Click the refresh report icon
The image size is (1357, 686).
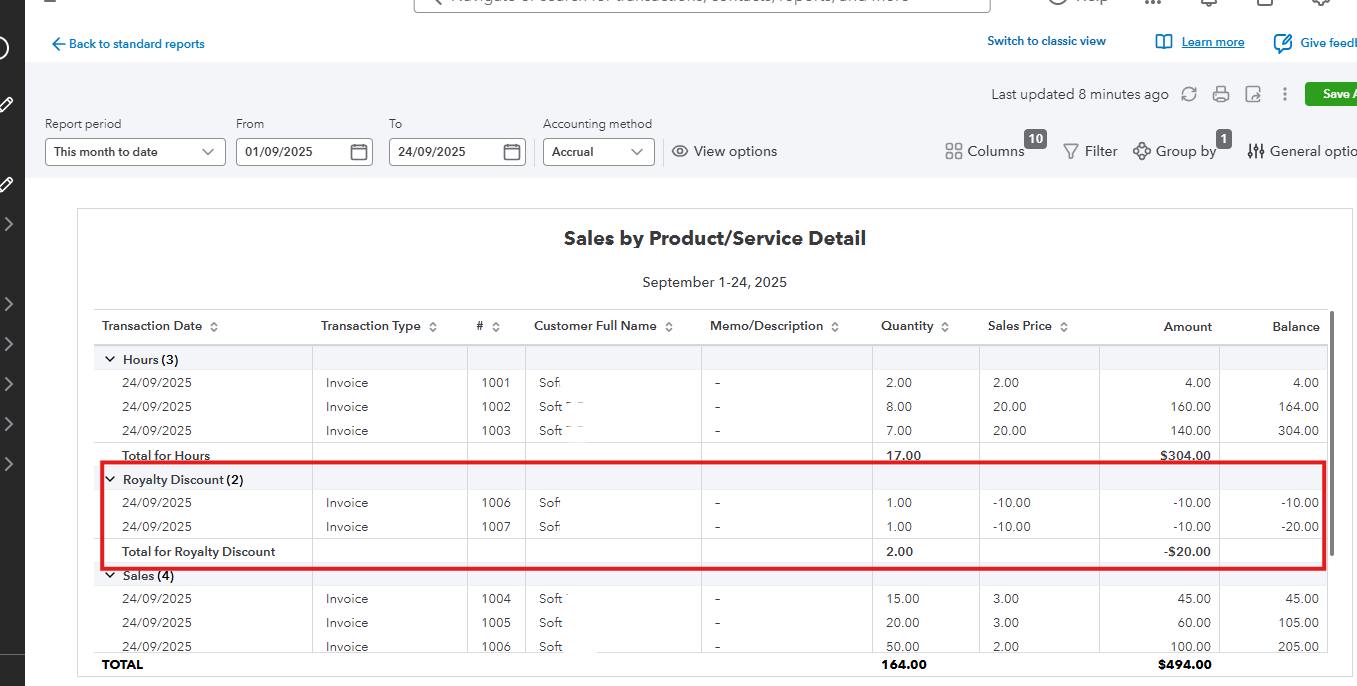1189,94
